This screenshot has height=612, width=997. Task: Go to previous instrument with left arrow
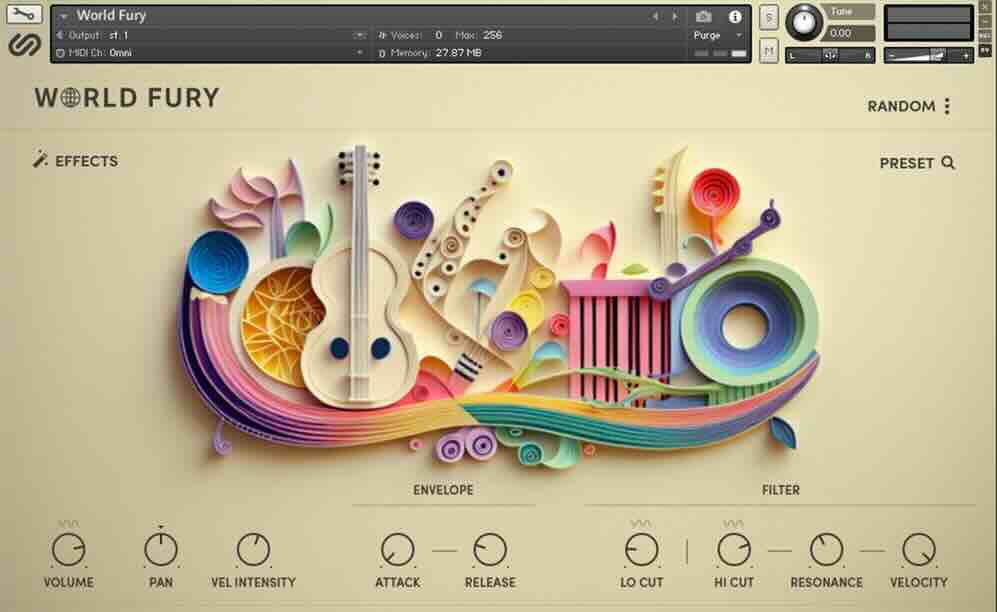coord(656,17)
